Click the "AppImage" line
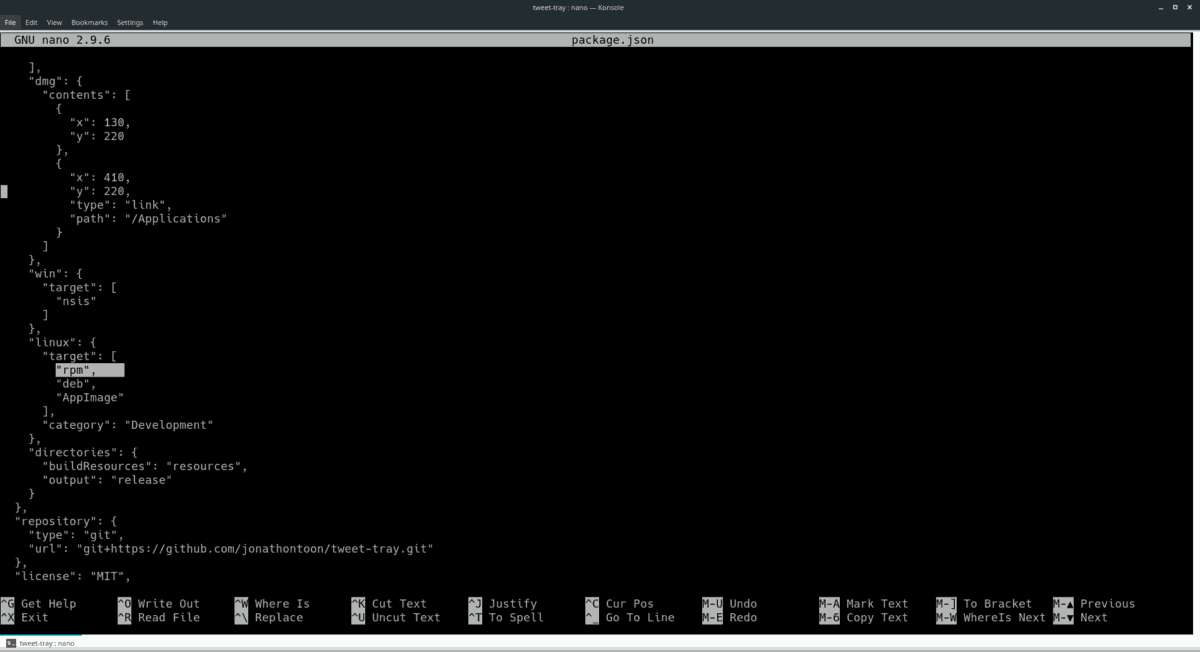 pyautogui.click(x=90, y=398)
